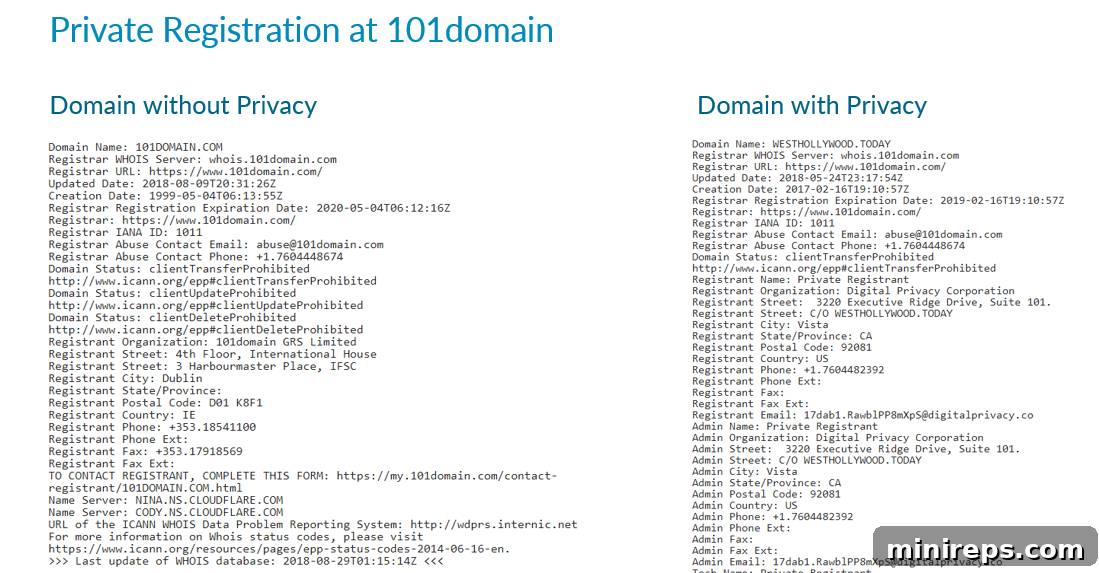Click 'Admin City: Vista' line
Image resolution: width=1099 pixels, height=573 pixels.
pyautogui.click(x=744, y=471)
